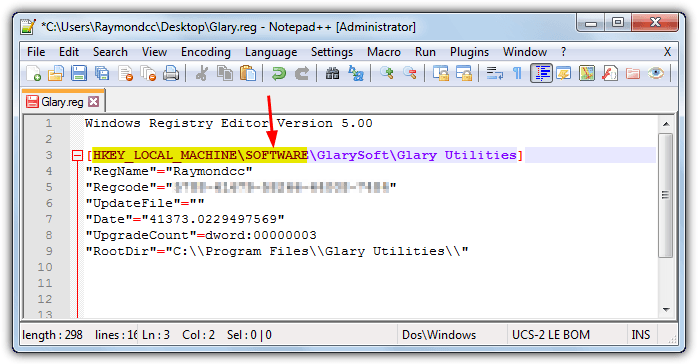Click the UCS-2 LE BOM status bar field
The width and height of the screenshot is (698, 364).
pos(551,335)
